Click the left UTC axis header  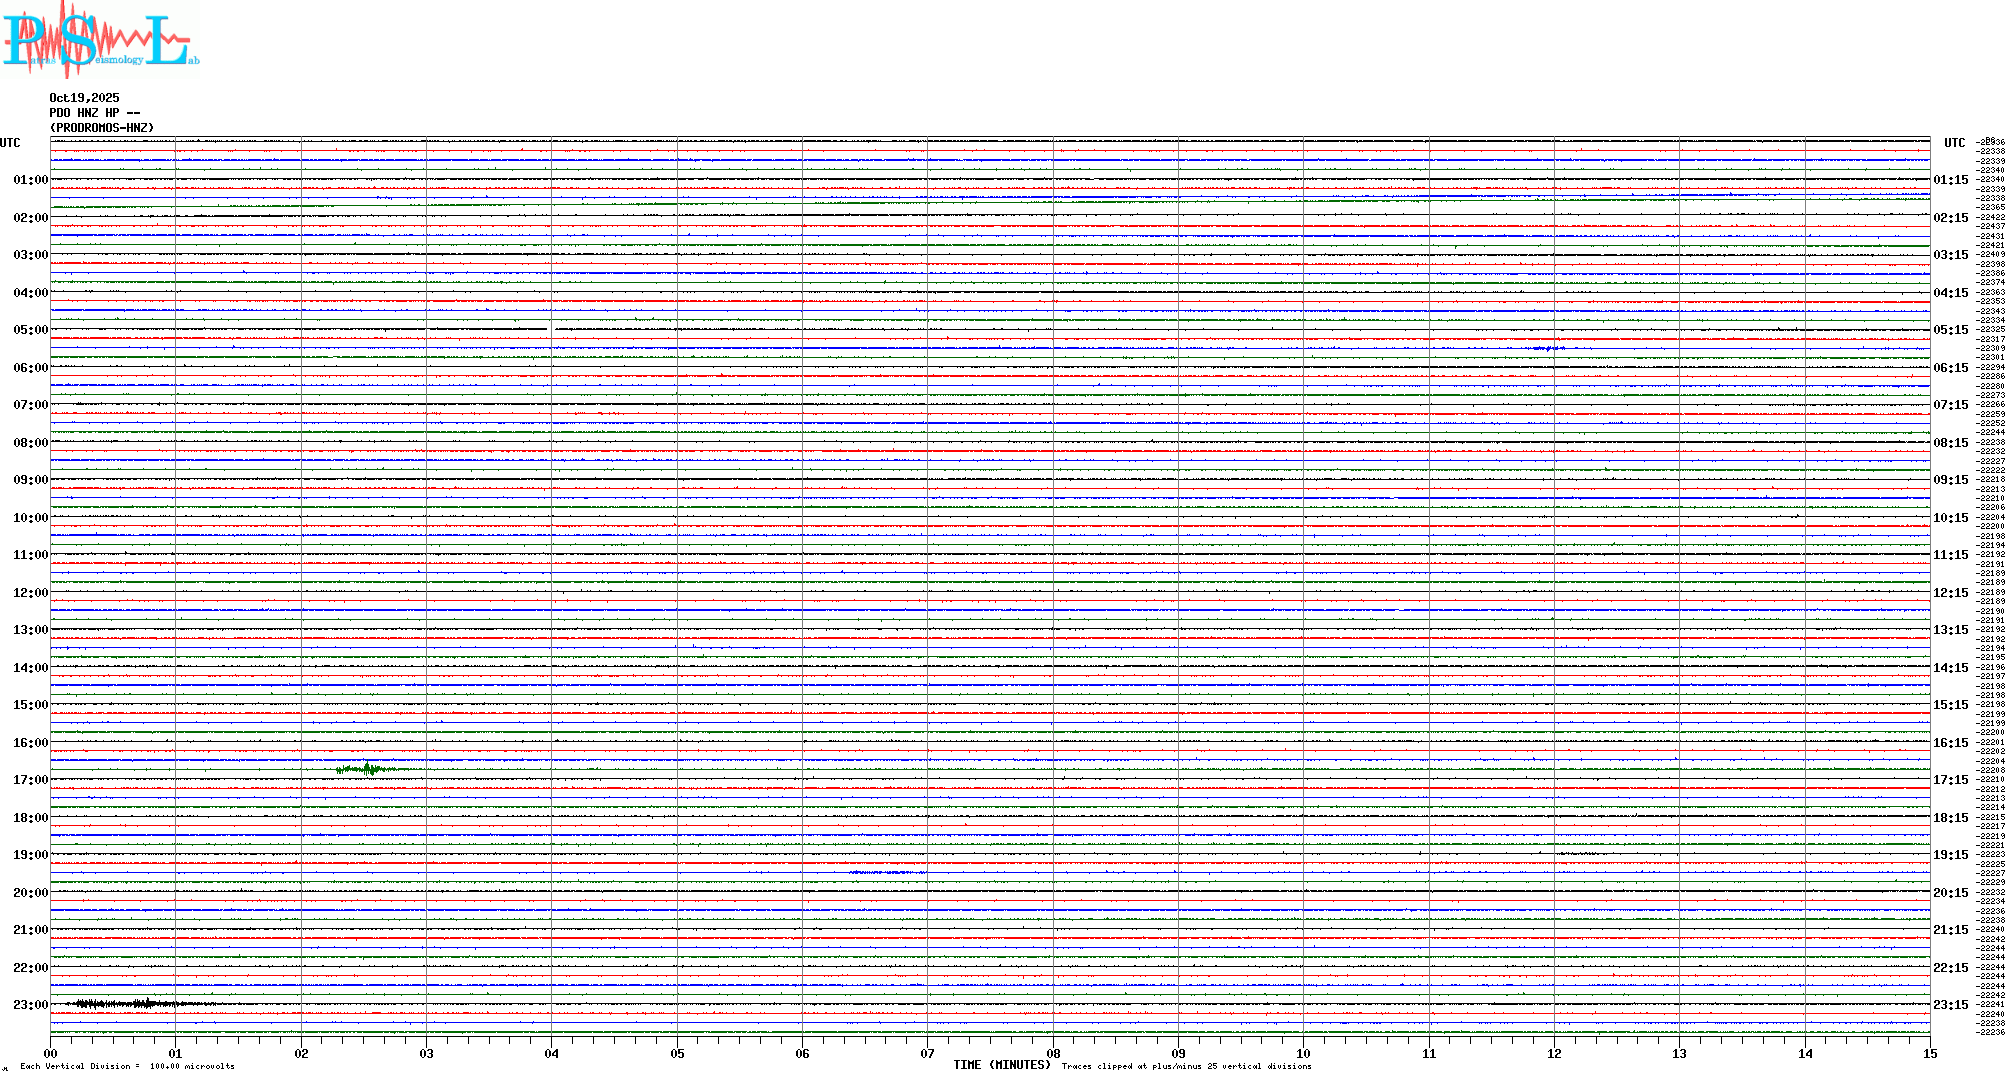pos(10,143)
